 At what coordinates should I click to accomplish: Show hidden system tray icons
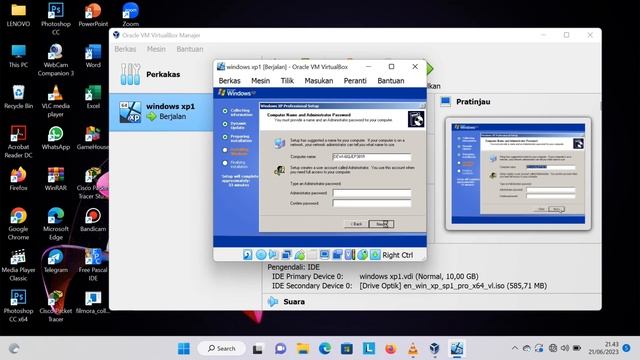pos(515,349)
